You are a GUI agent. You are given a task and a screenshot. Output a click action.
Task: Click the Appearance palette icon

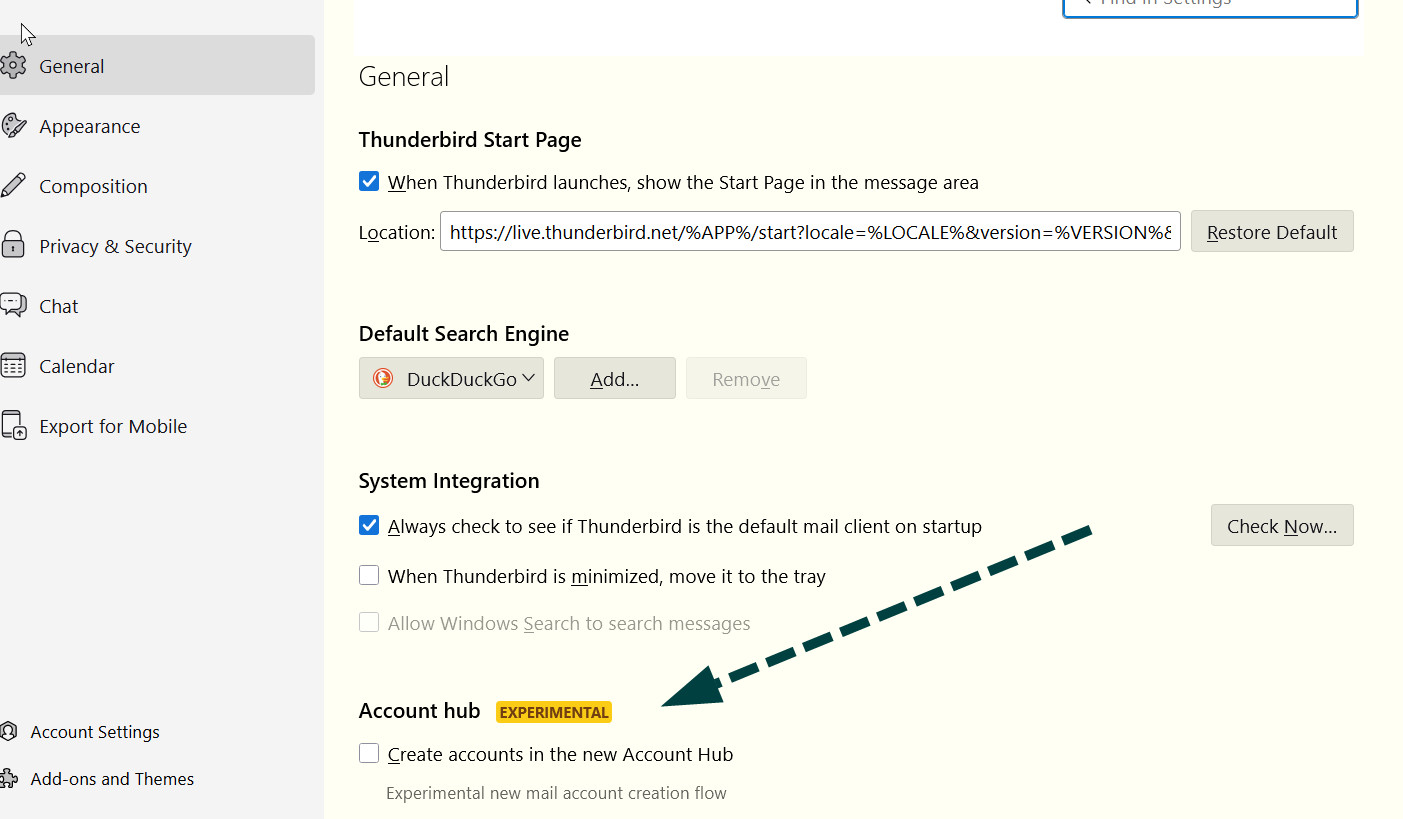click(x=13, y=126)
